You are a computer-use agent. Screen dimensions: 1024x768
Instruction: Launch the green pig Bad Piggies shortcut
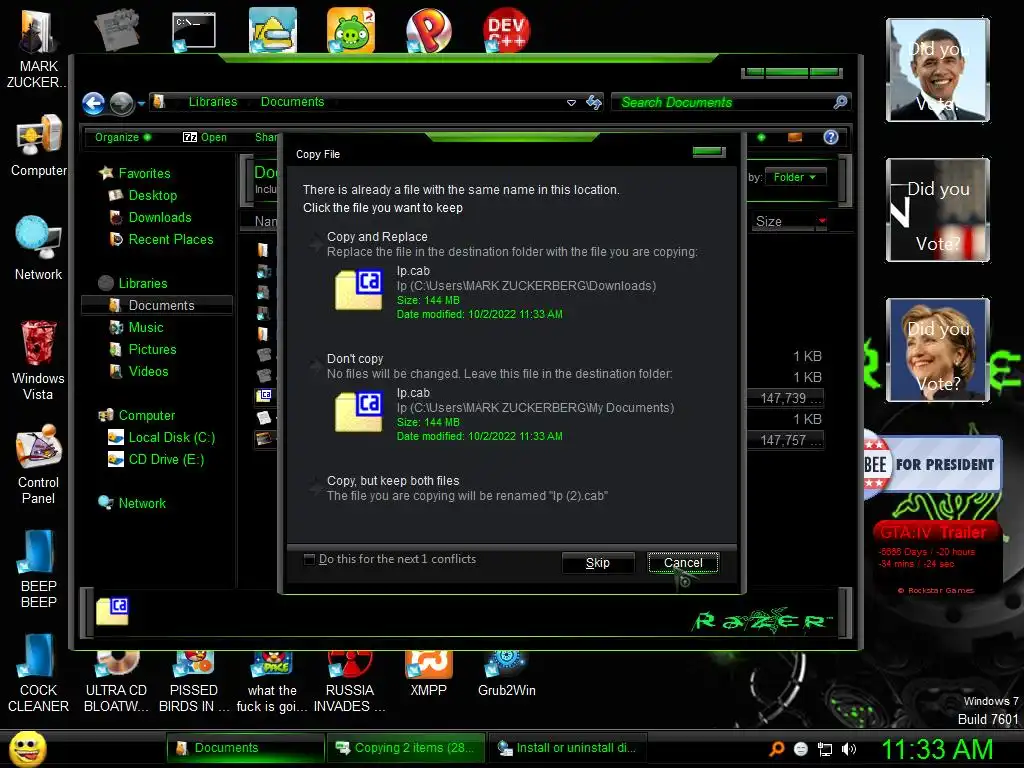point(351,30)
